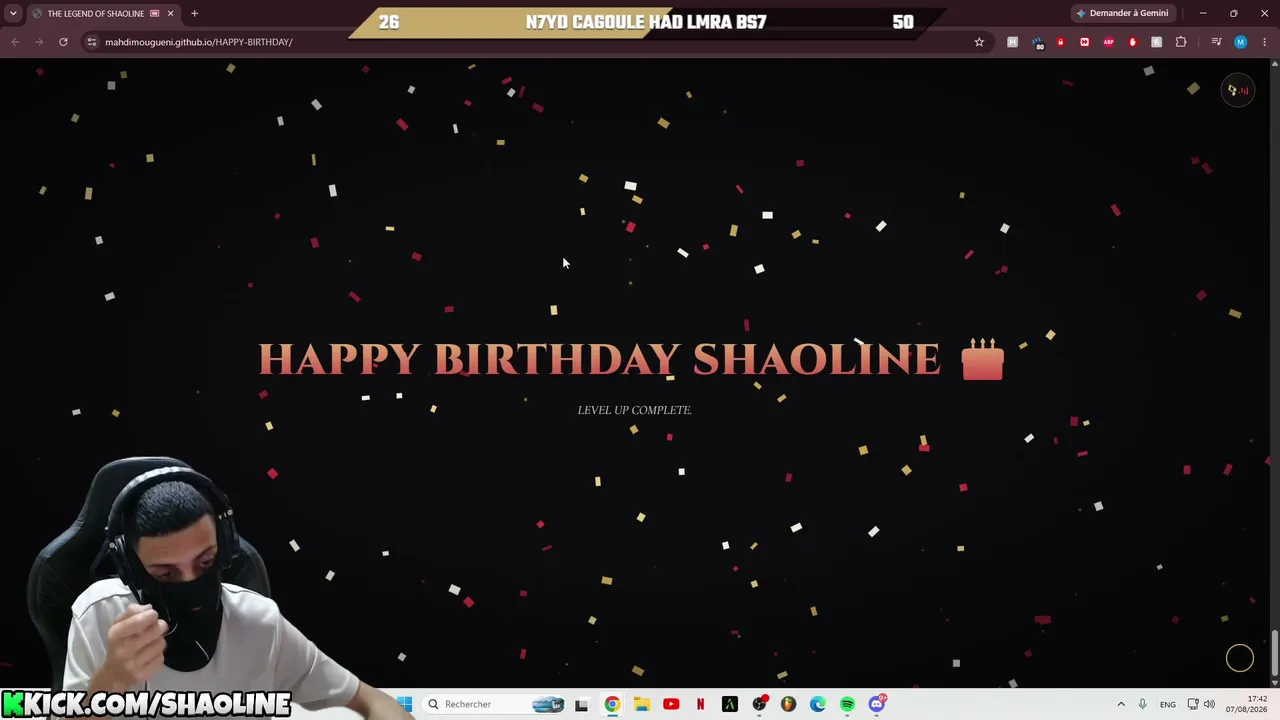Open OBS Studio from the taskbar

tap(760, 704)
